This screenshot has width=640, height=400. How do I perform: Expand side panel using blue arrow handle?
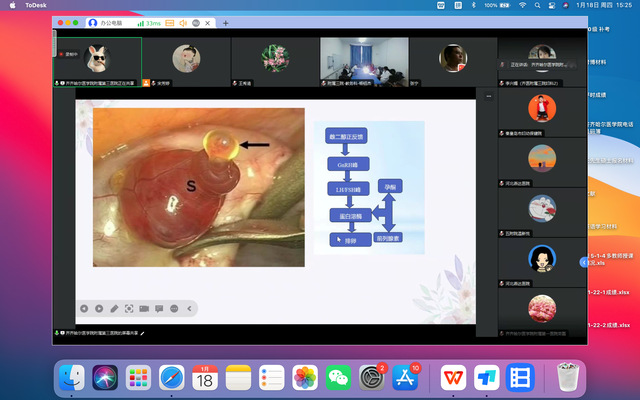[584, 262]
